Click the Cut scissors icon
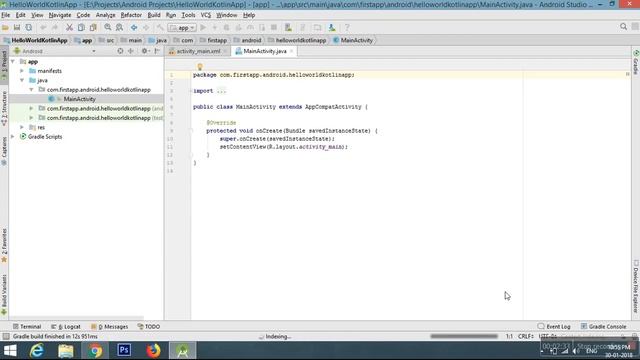 69,27
